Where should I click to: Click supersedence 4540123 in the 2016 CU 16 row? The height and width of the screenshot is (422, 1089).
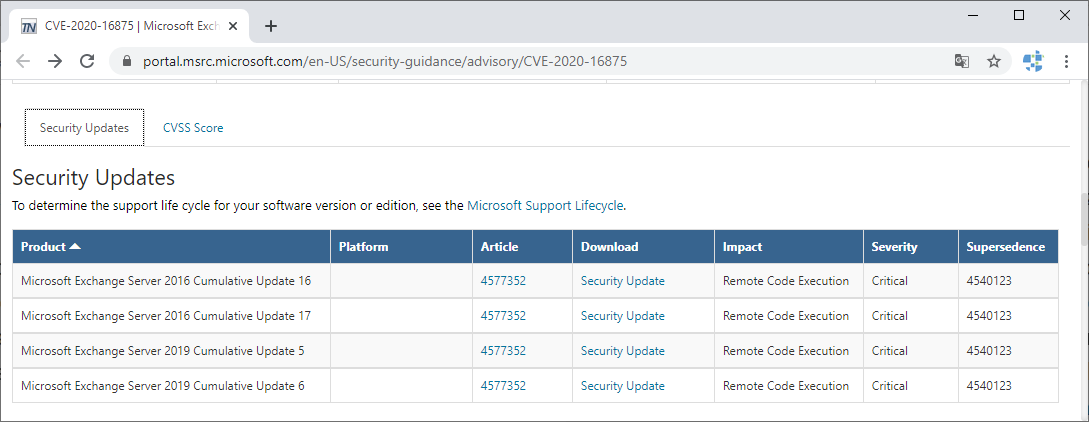[x=989, y=280]
